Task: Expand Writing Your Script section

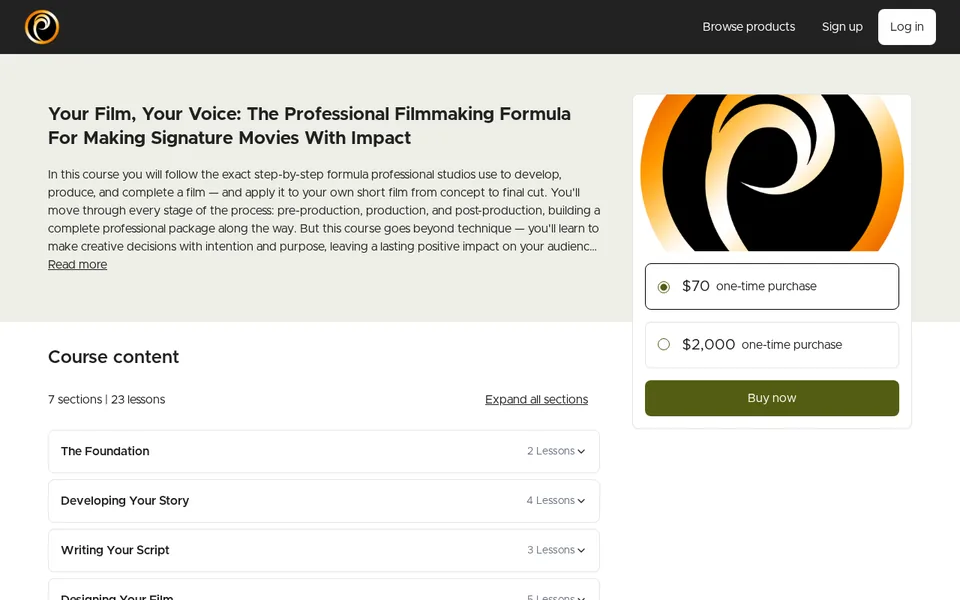Action: [324, 550]
